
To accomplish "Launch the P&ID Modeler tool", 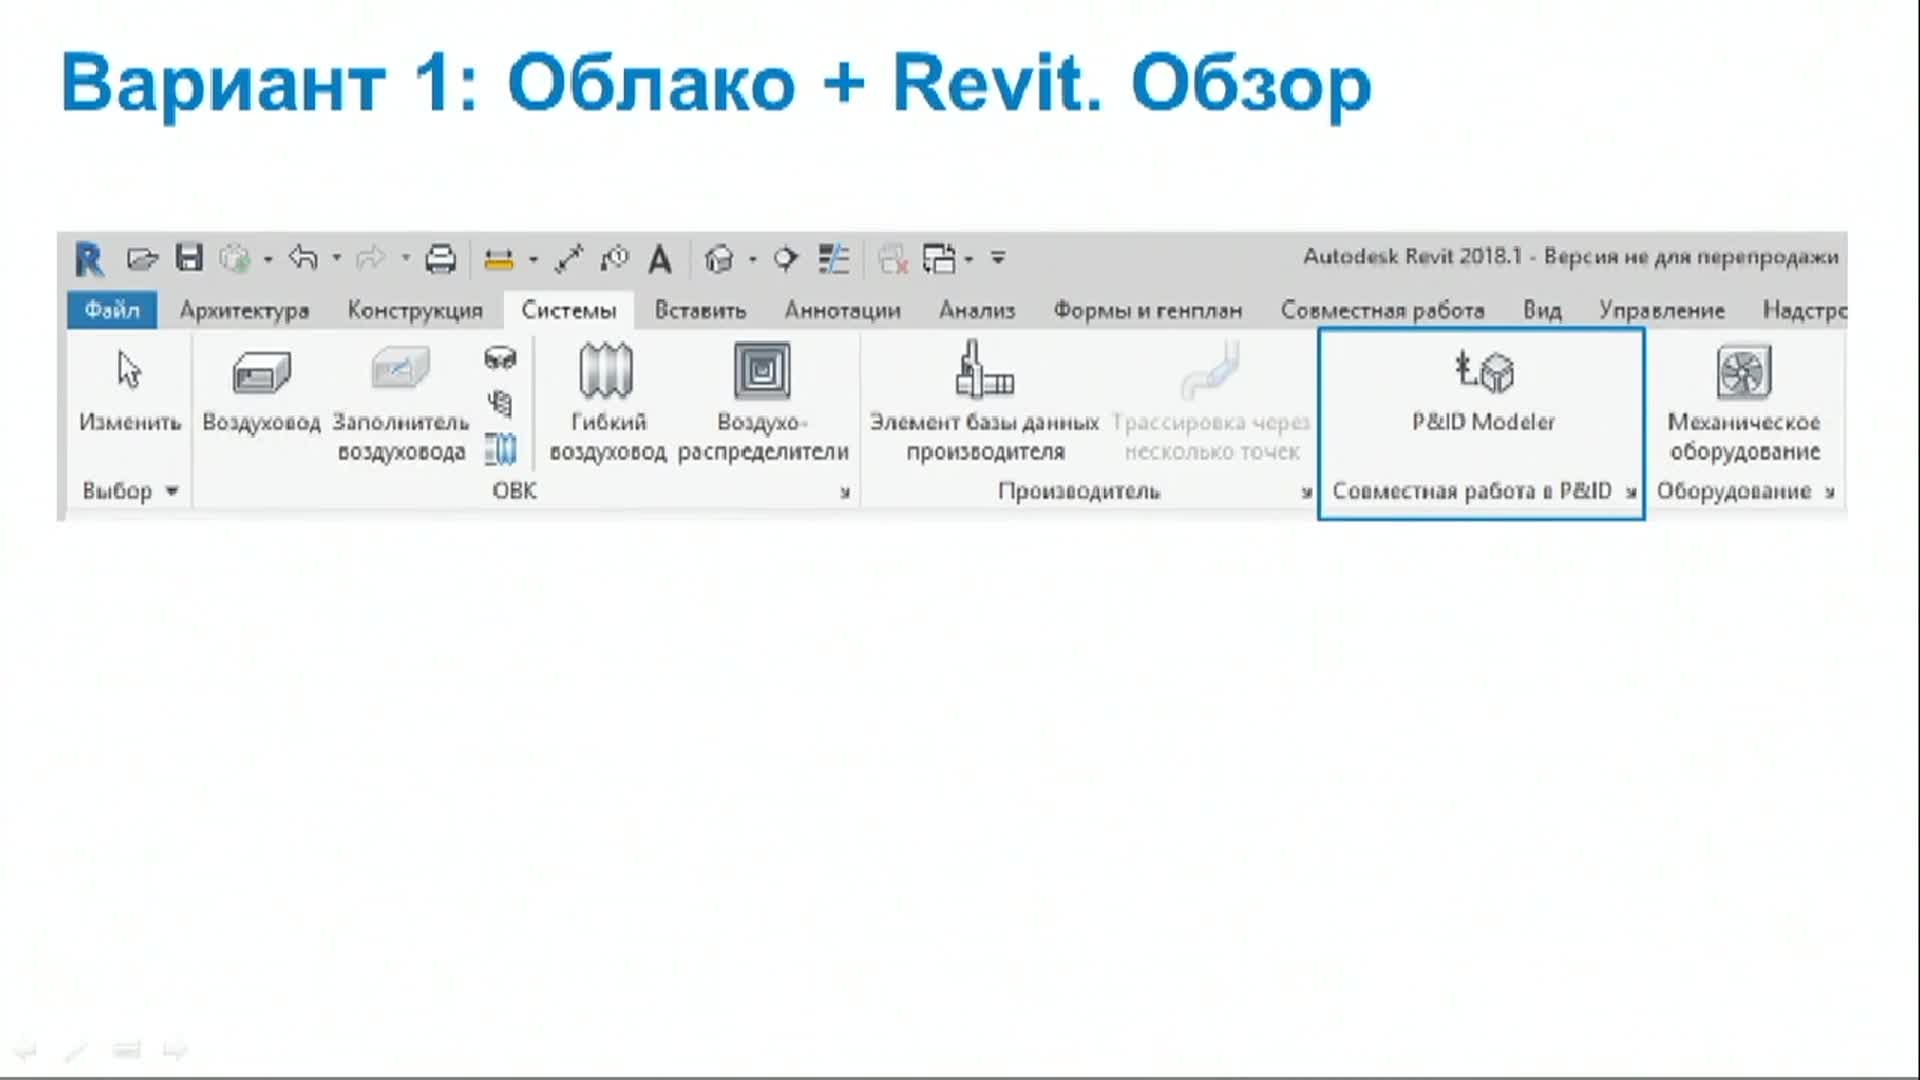I will [1483, 392].
